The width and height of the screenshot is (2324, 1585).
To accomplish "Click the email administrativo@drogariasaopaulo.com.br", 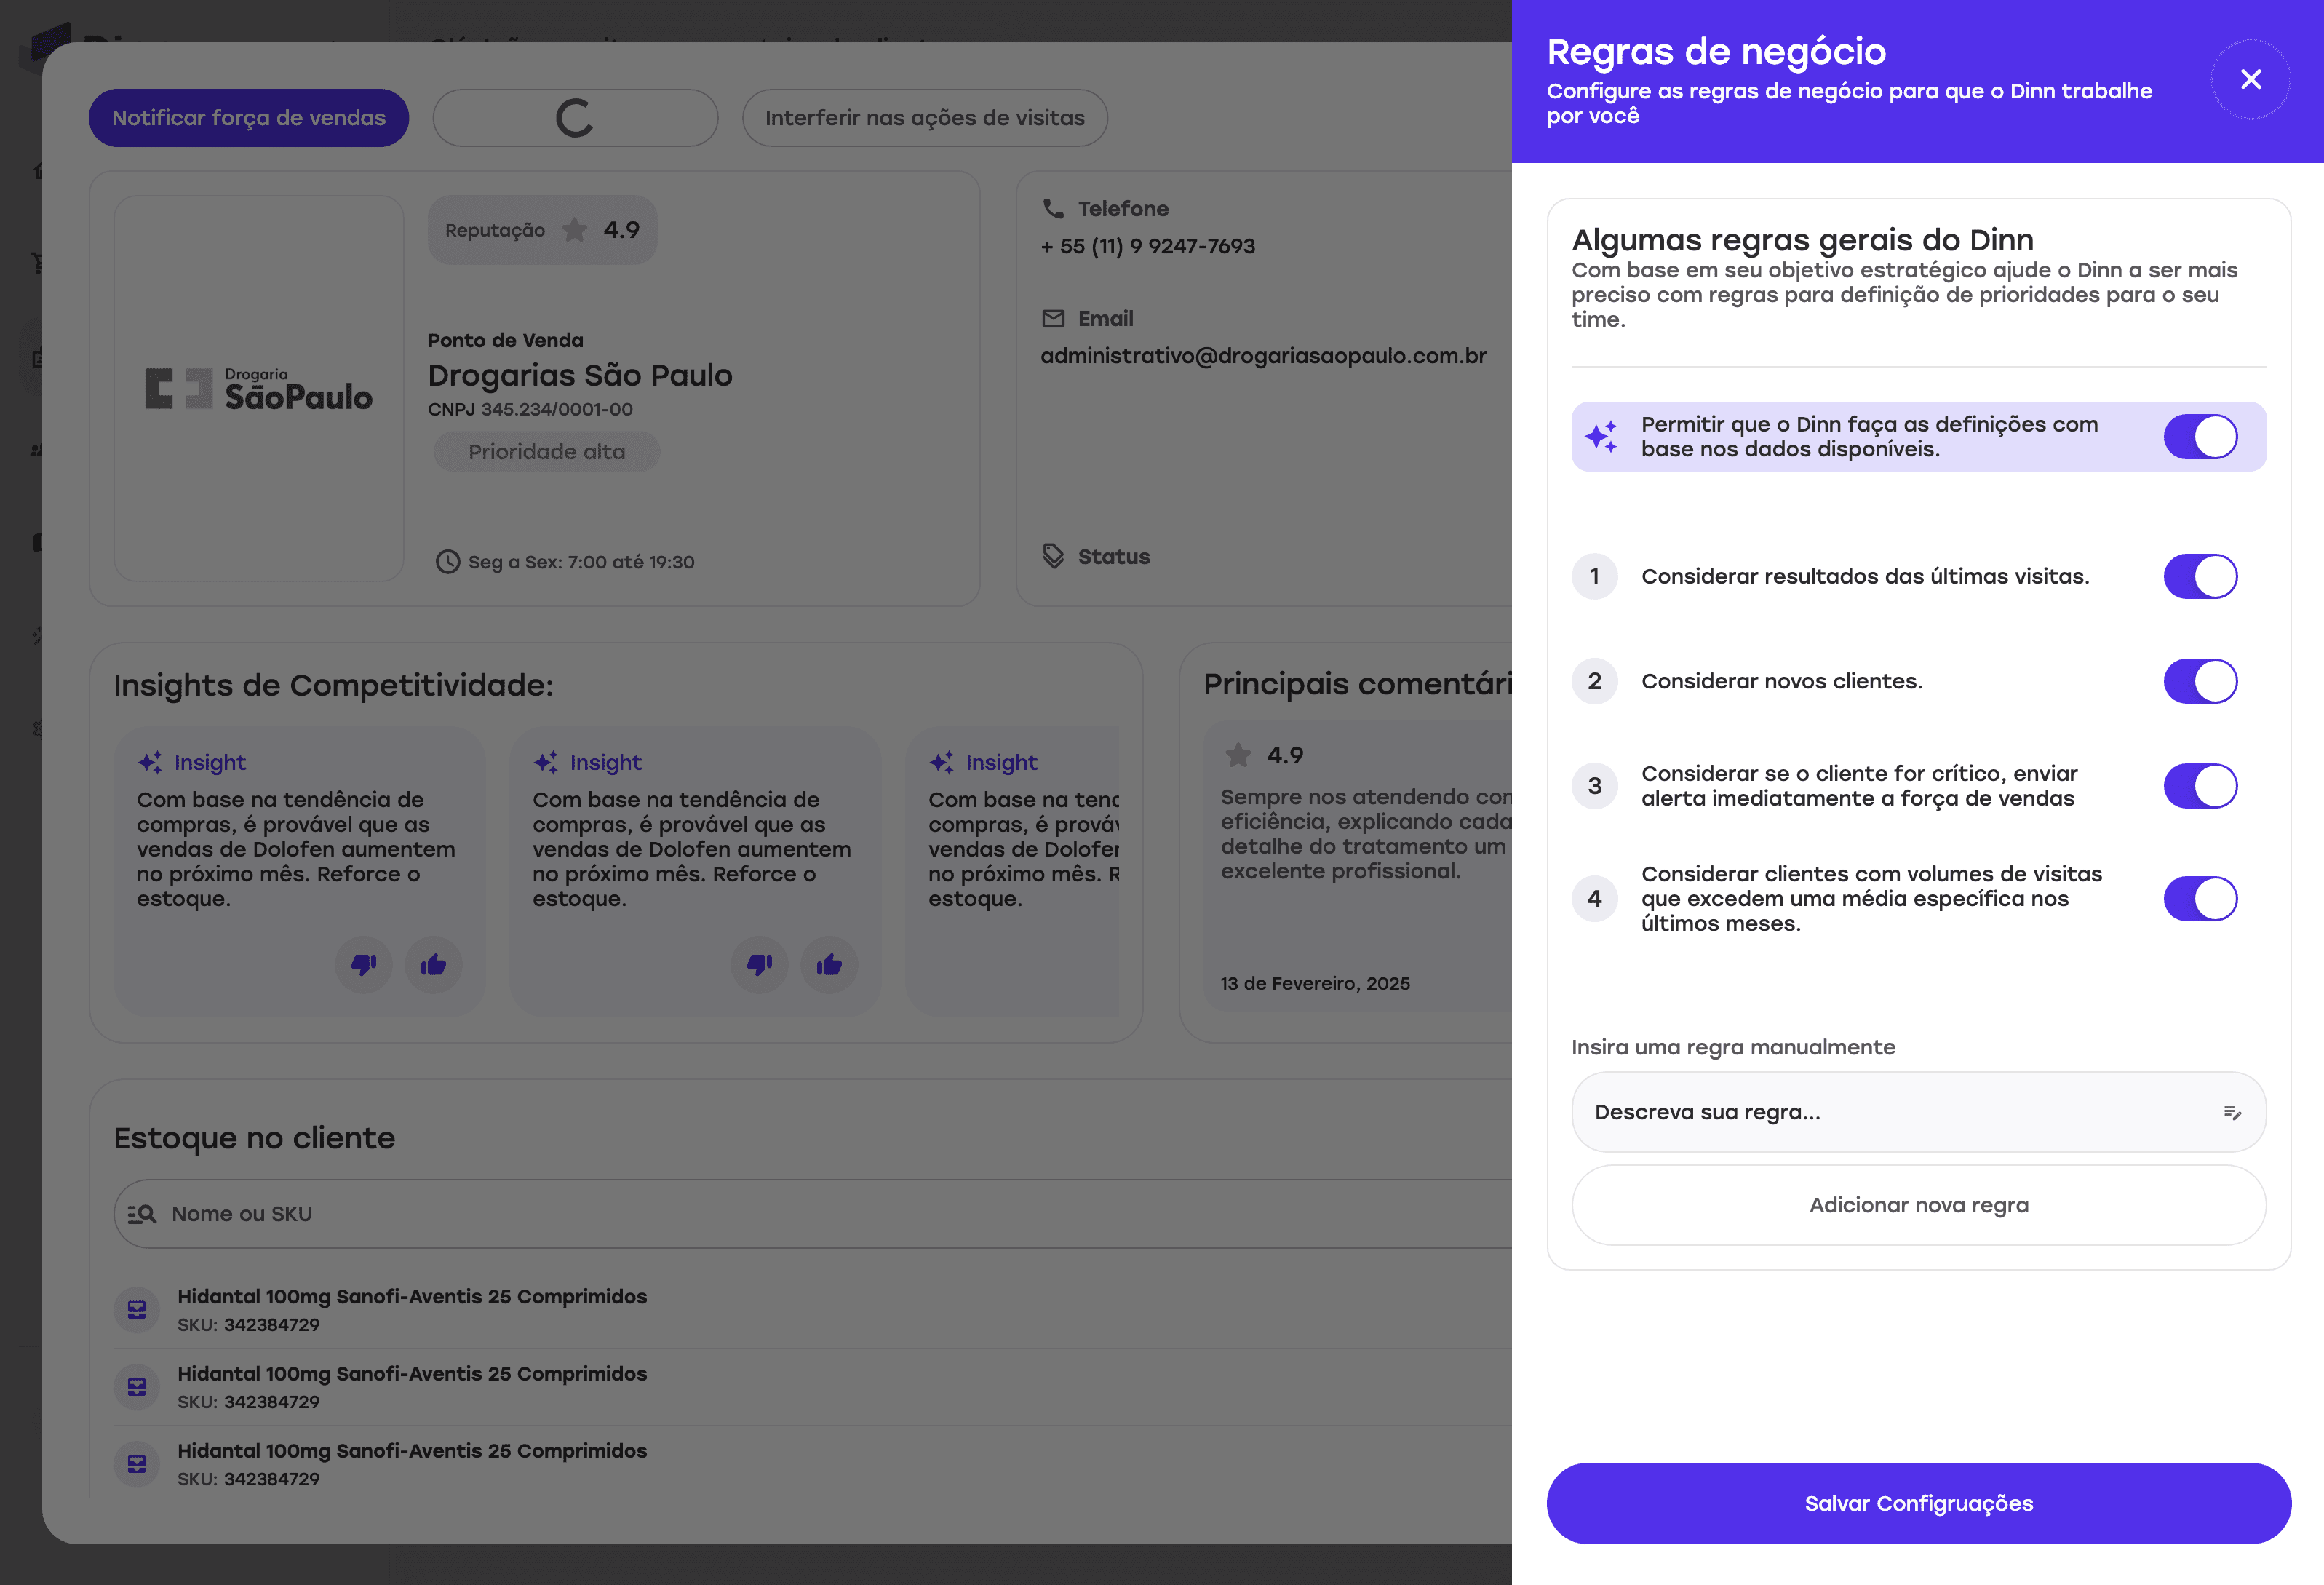I will coord(1263,356).
